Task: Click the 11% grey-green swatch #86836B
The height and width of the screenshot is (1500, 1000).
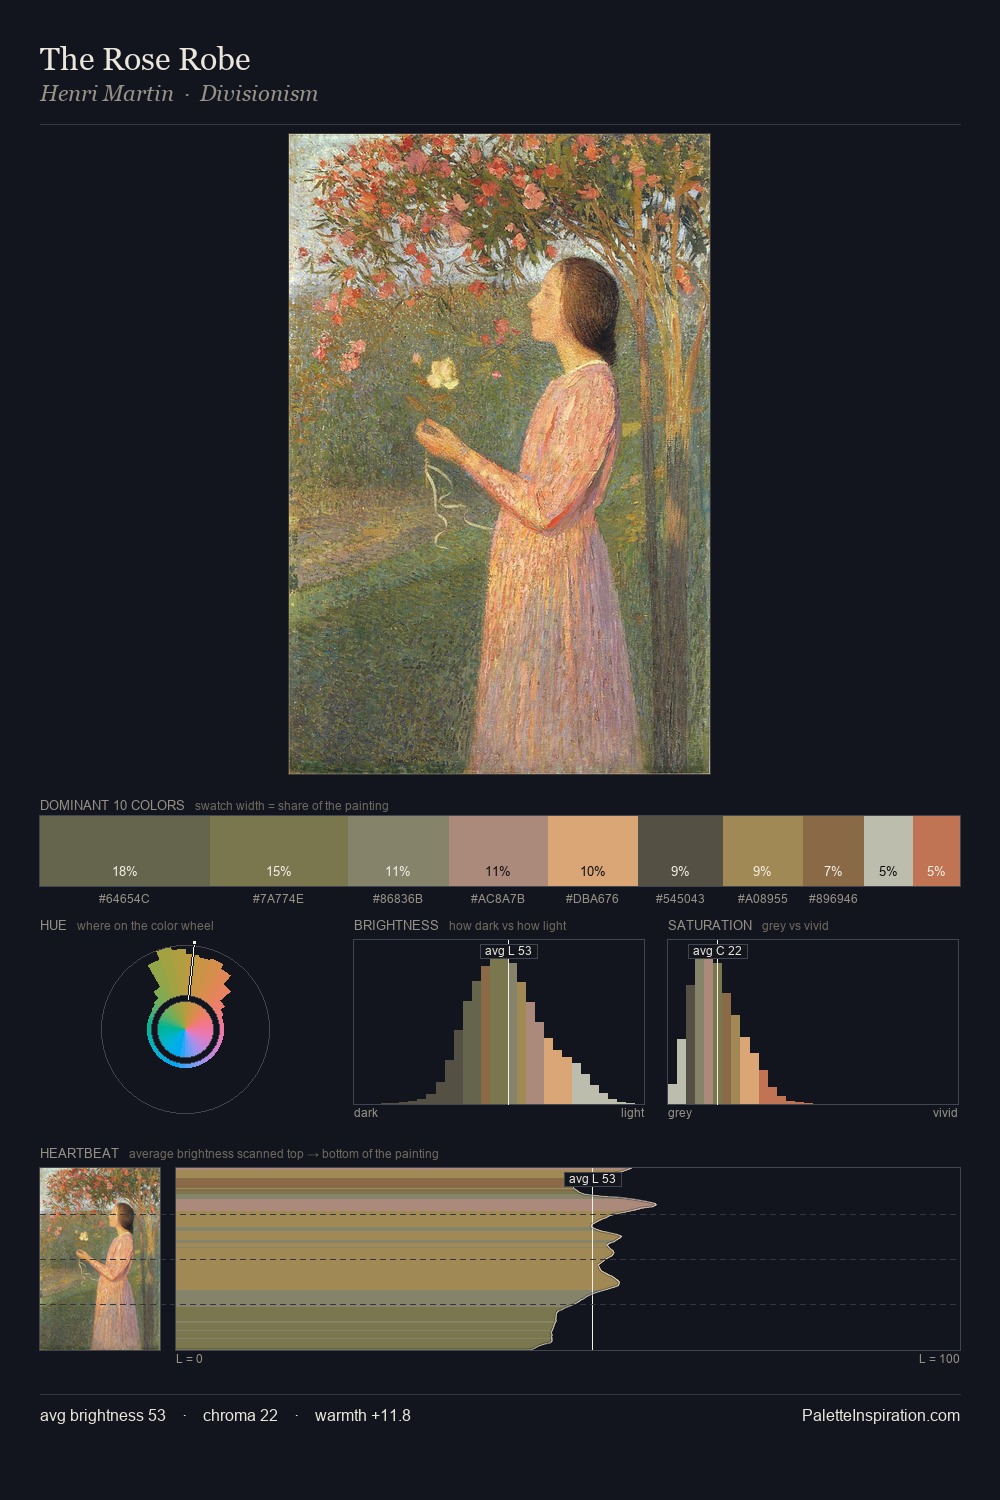Action: 398,851
